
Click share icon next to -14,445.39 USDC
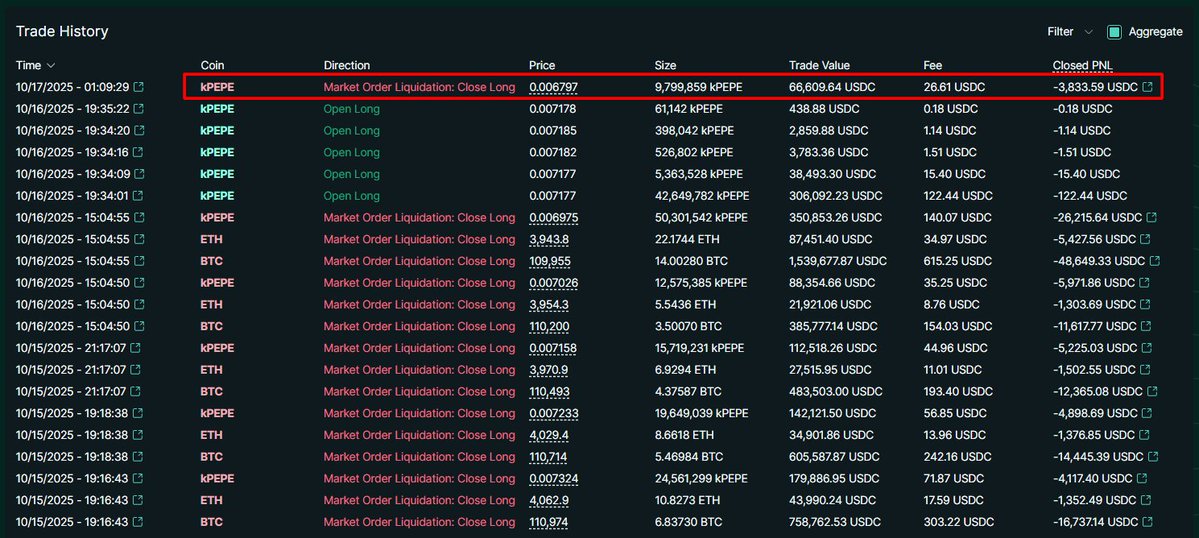(x=1153, y=457)
